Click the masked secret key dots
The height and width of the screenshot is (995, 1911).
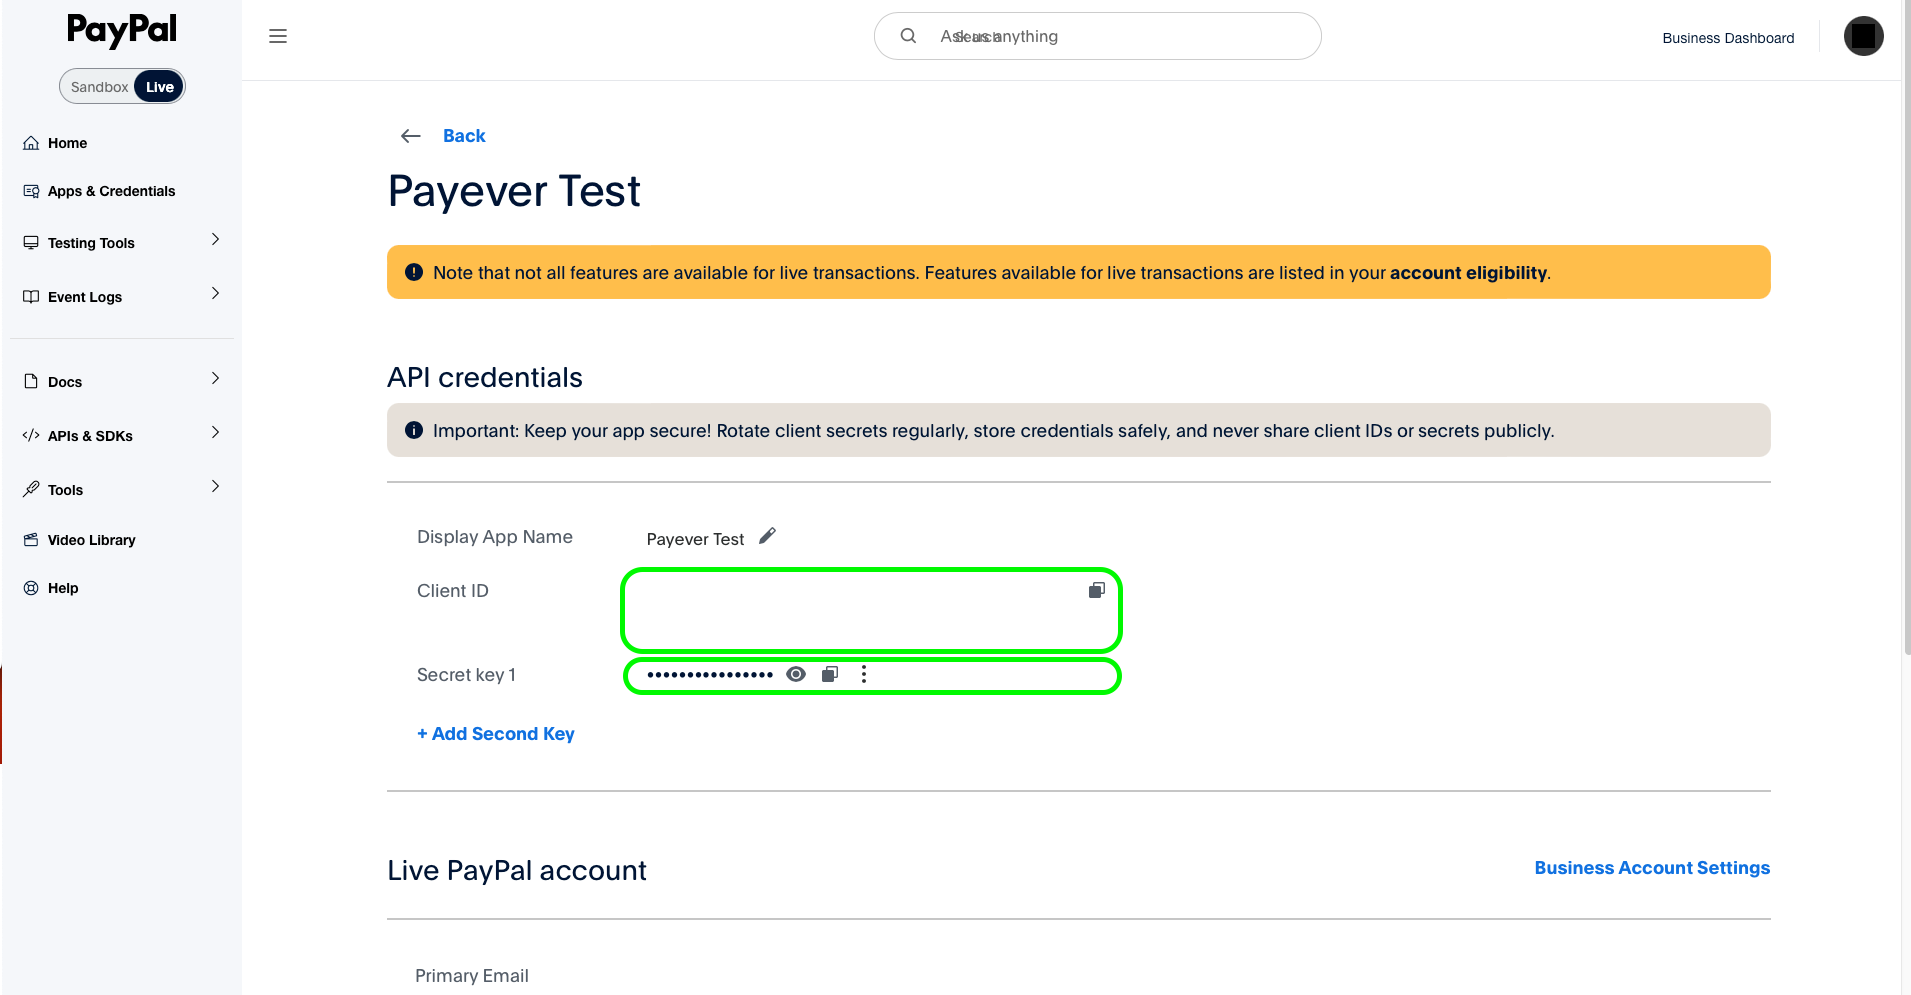[710, 675]
